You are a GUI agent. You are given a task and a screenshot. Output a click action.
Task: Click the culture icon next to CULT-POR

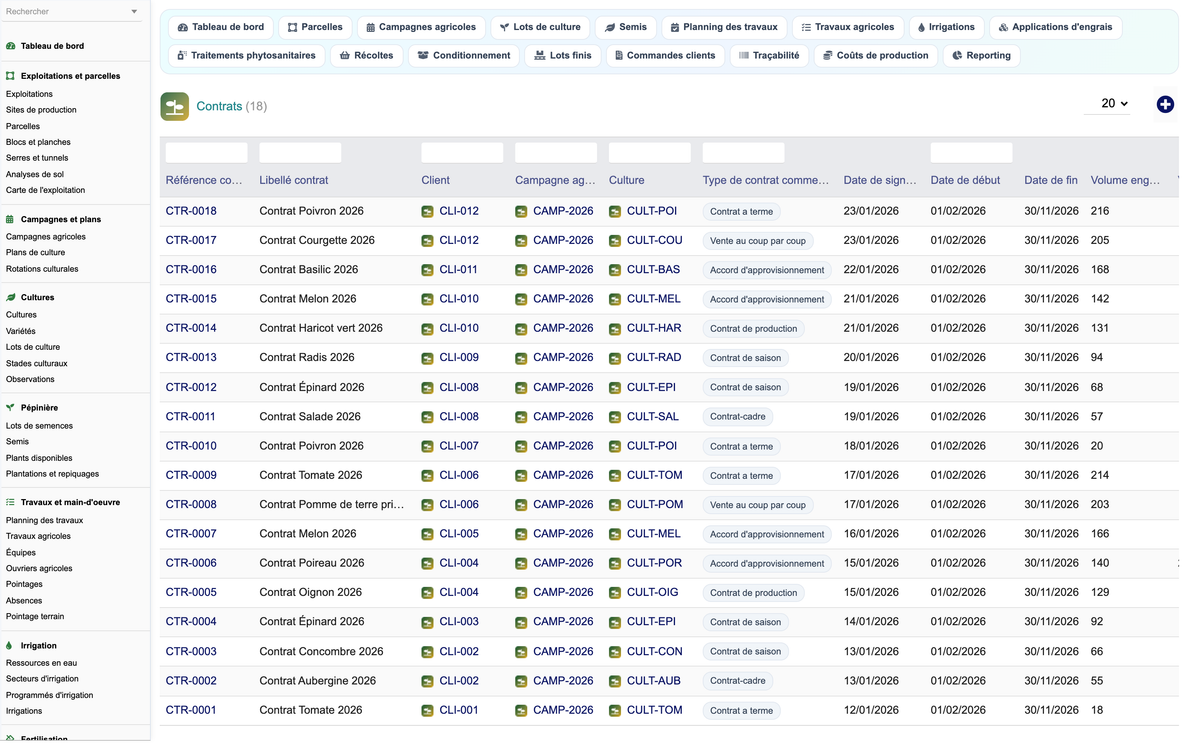(x=615, y=564)
